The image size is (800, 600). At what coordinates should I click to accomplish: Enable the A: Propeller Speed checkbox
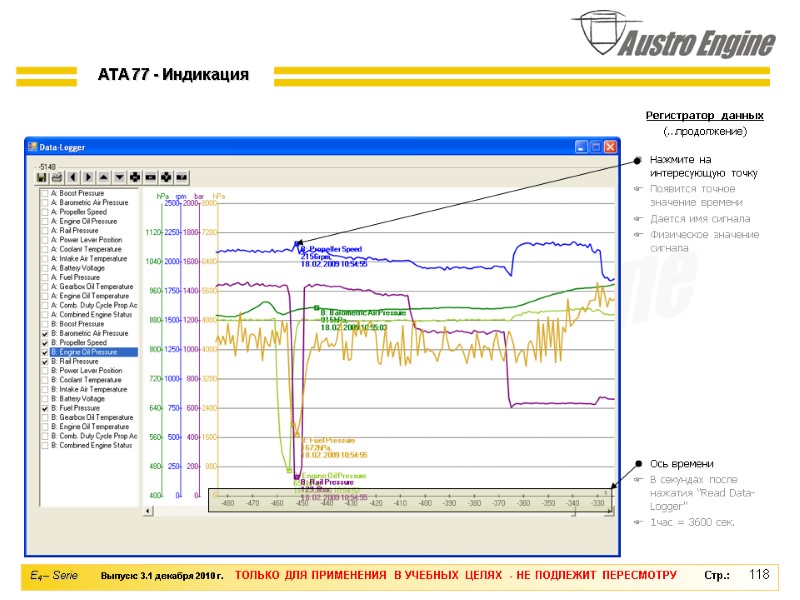[x=45, y=212]
